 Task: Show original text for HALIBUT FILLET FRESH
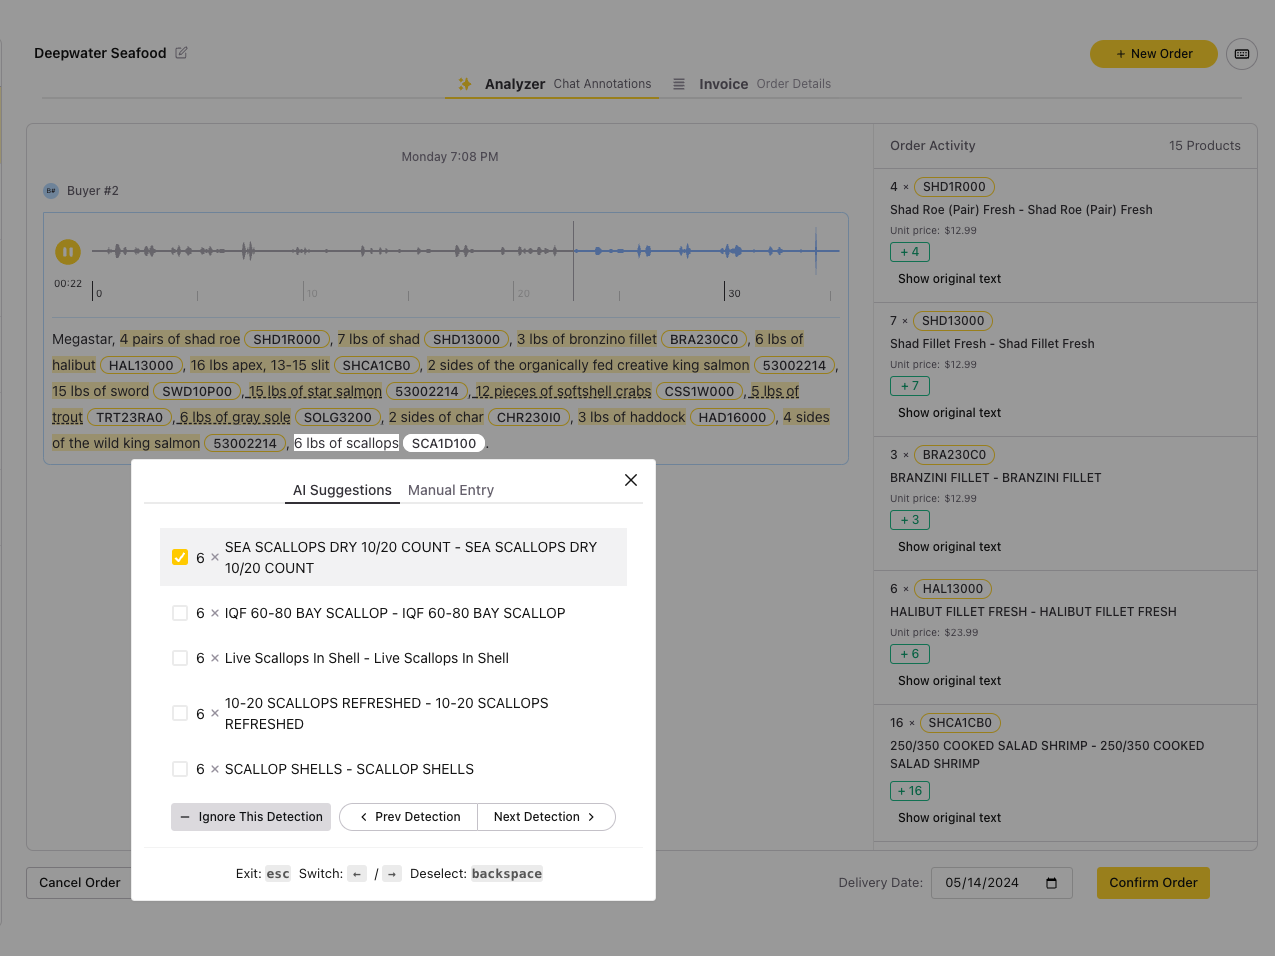[949, 681]
